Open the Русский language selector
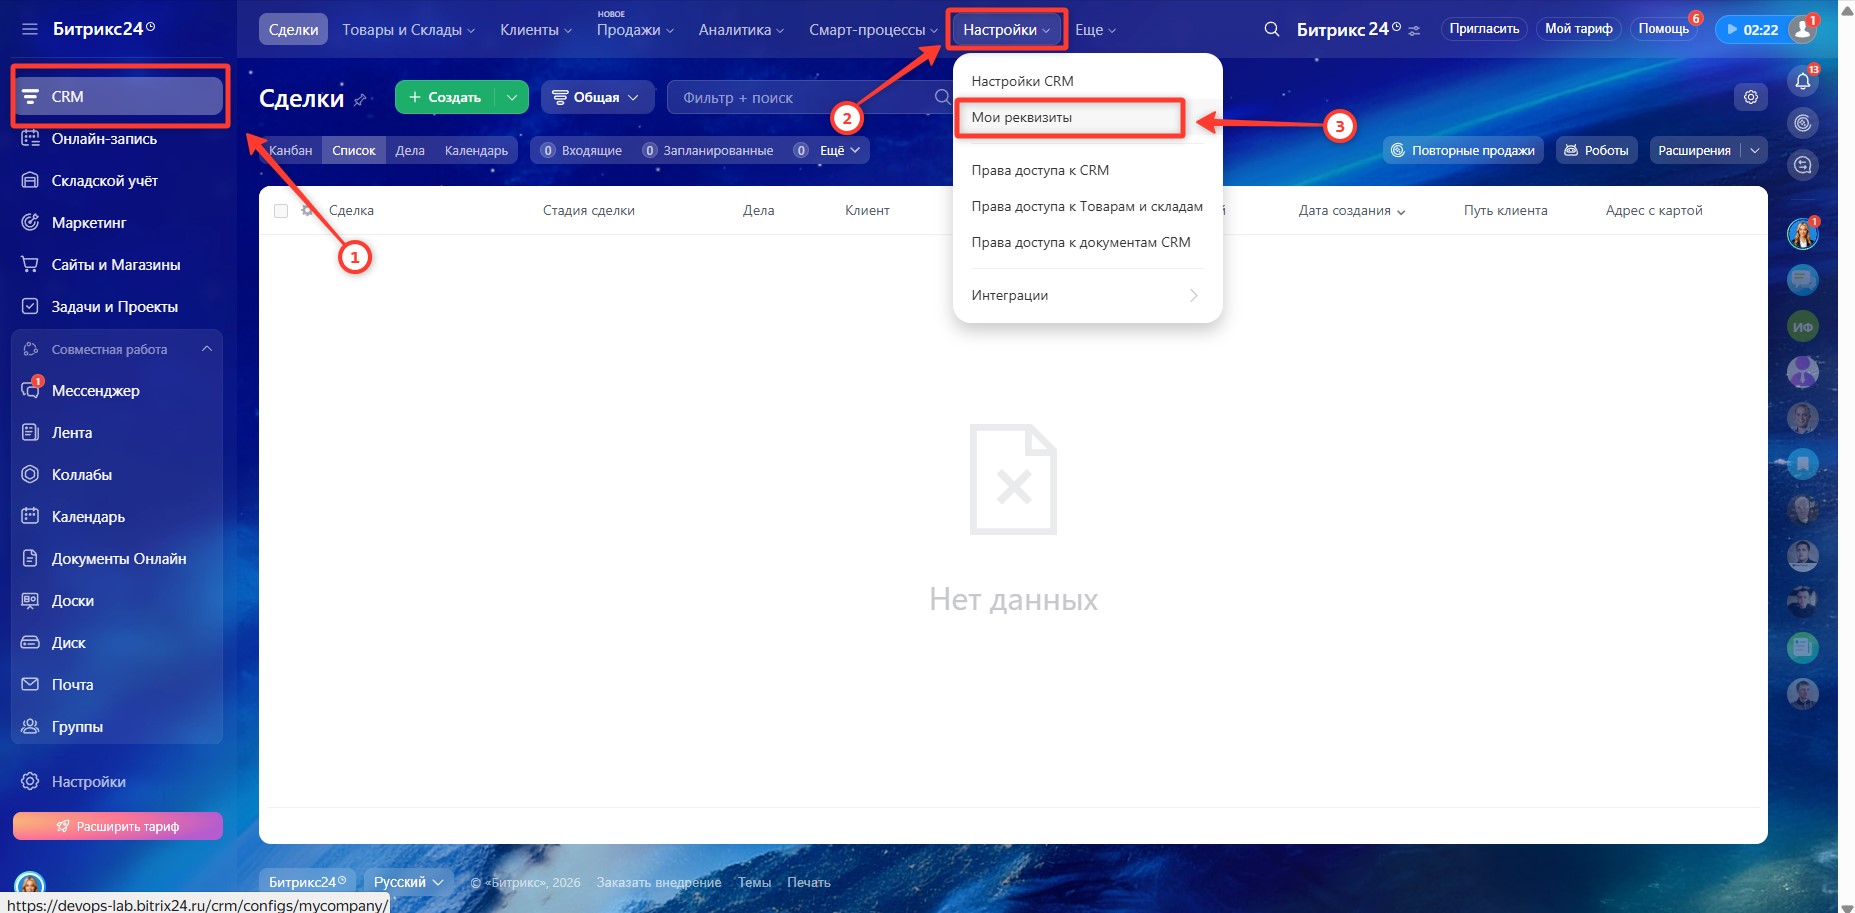This screenshot has height=913, width=1855. pos(407,882)
